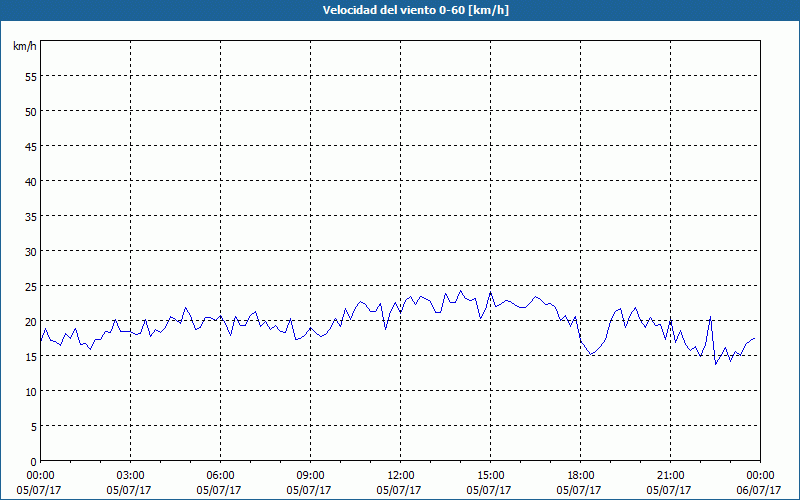Select the "25" y-axis tick label
Viewport: 800px width, 500px height.
pyautogui.click(x=31, y=287)
